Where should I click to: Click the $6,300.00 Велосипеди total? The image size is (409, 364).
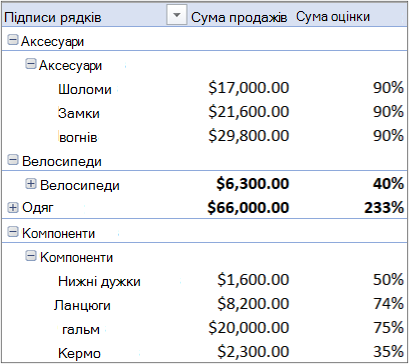pyautogui.click(x=252, y=184)
